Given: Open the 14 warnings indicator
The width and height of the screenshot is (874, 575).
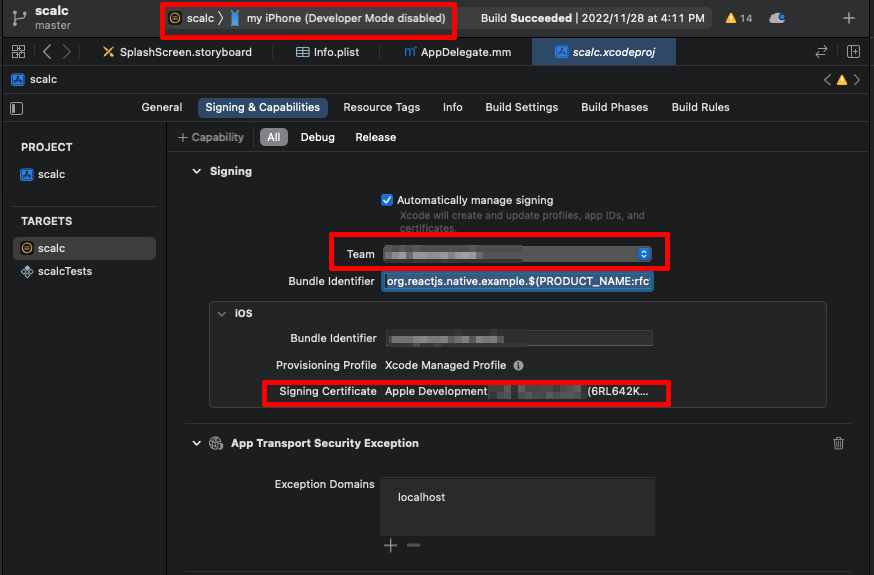Looking at the screenshot, I should (x=739, y=18).
